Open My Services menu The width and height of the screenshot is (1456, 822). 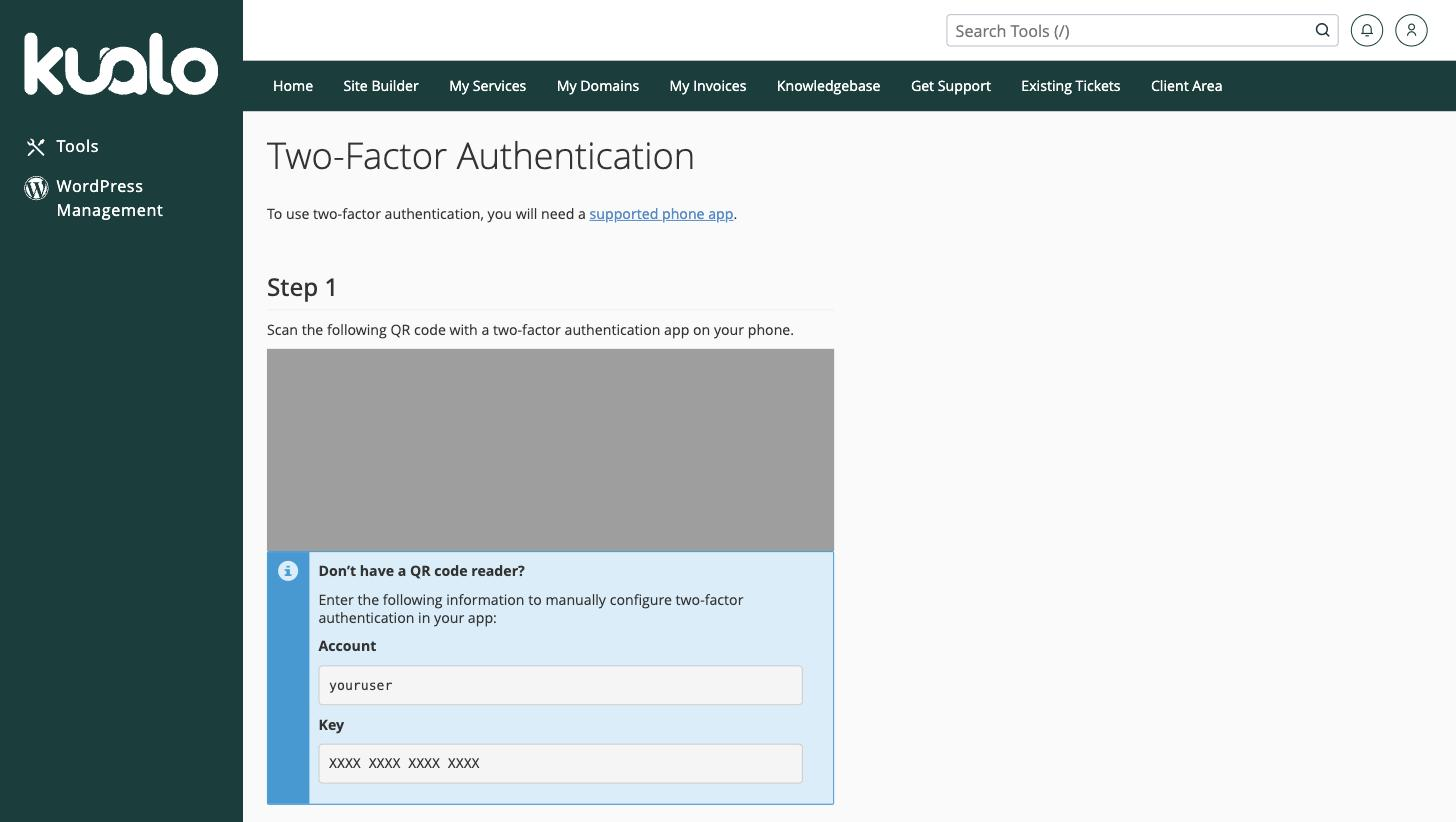(x=487, y=86)
